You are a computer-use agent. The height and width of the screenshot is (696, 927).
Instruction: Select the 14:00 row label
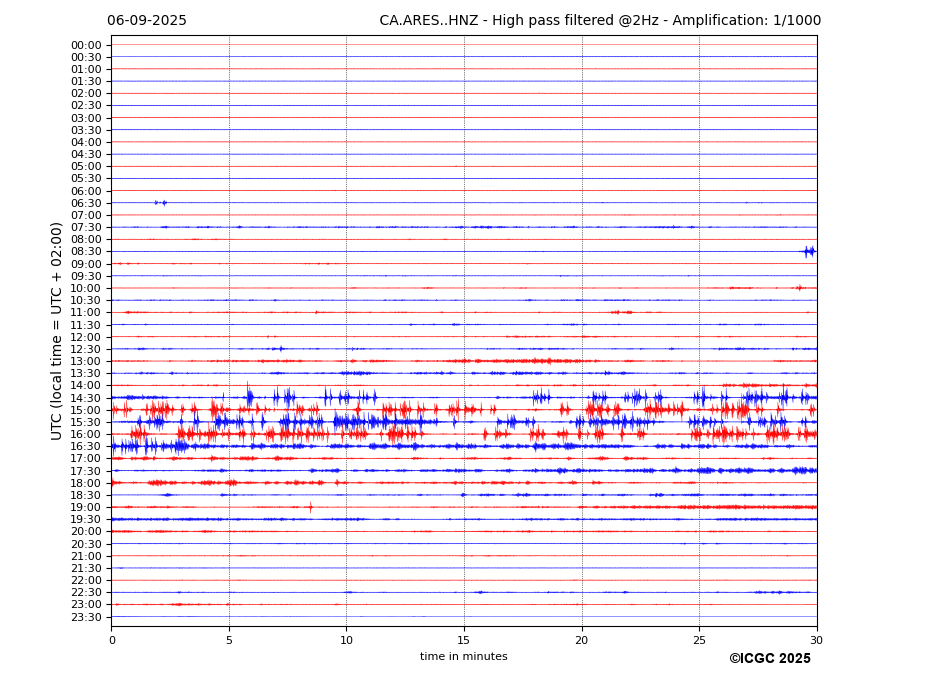[86, 386]
